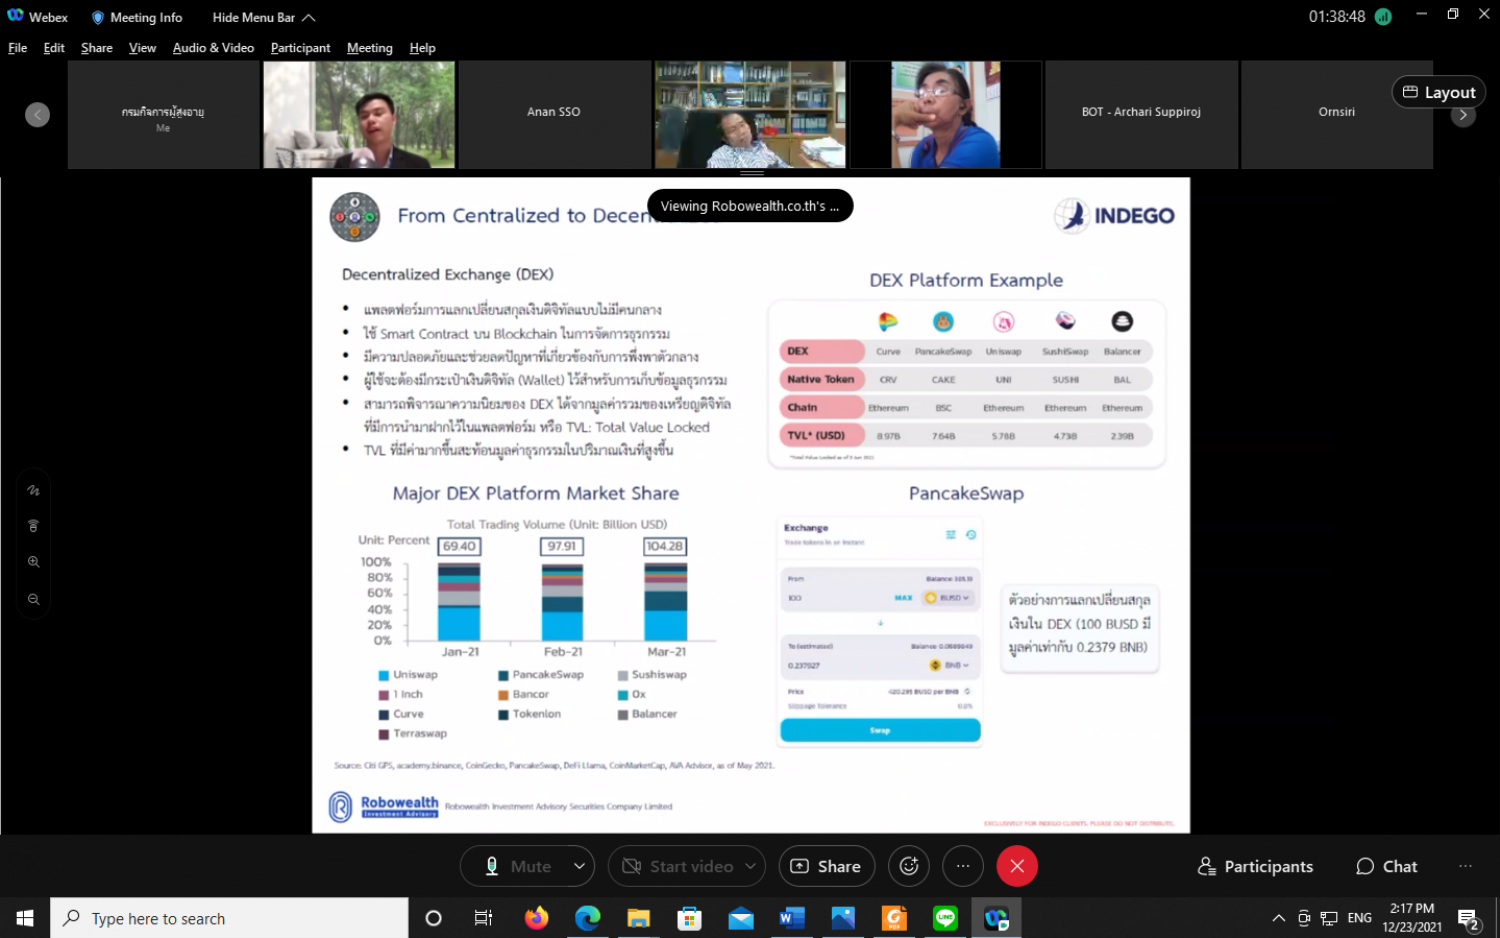This screenshot has height=938, width=1500.
Task: Open the reactions emoji button
Action: click(x=909, y=866)
